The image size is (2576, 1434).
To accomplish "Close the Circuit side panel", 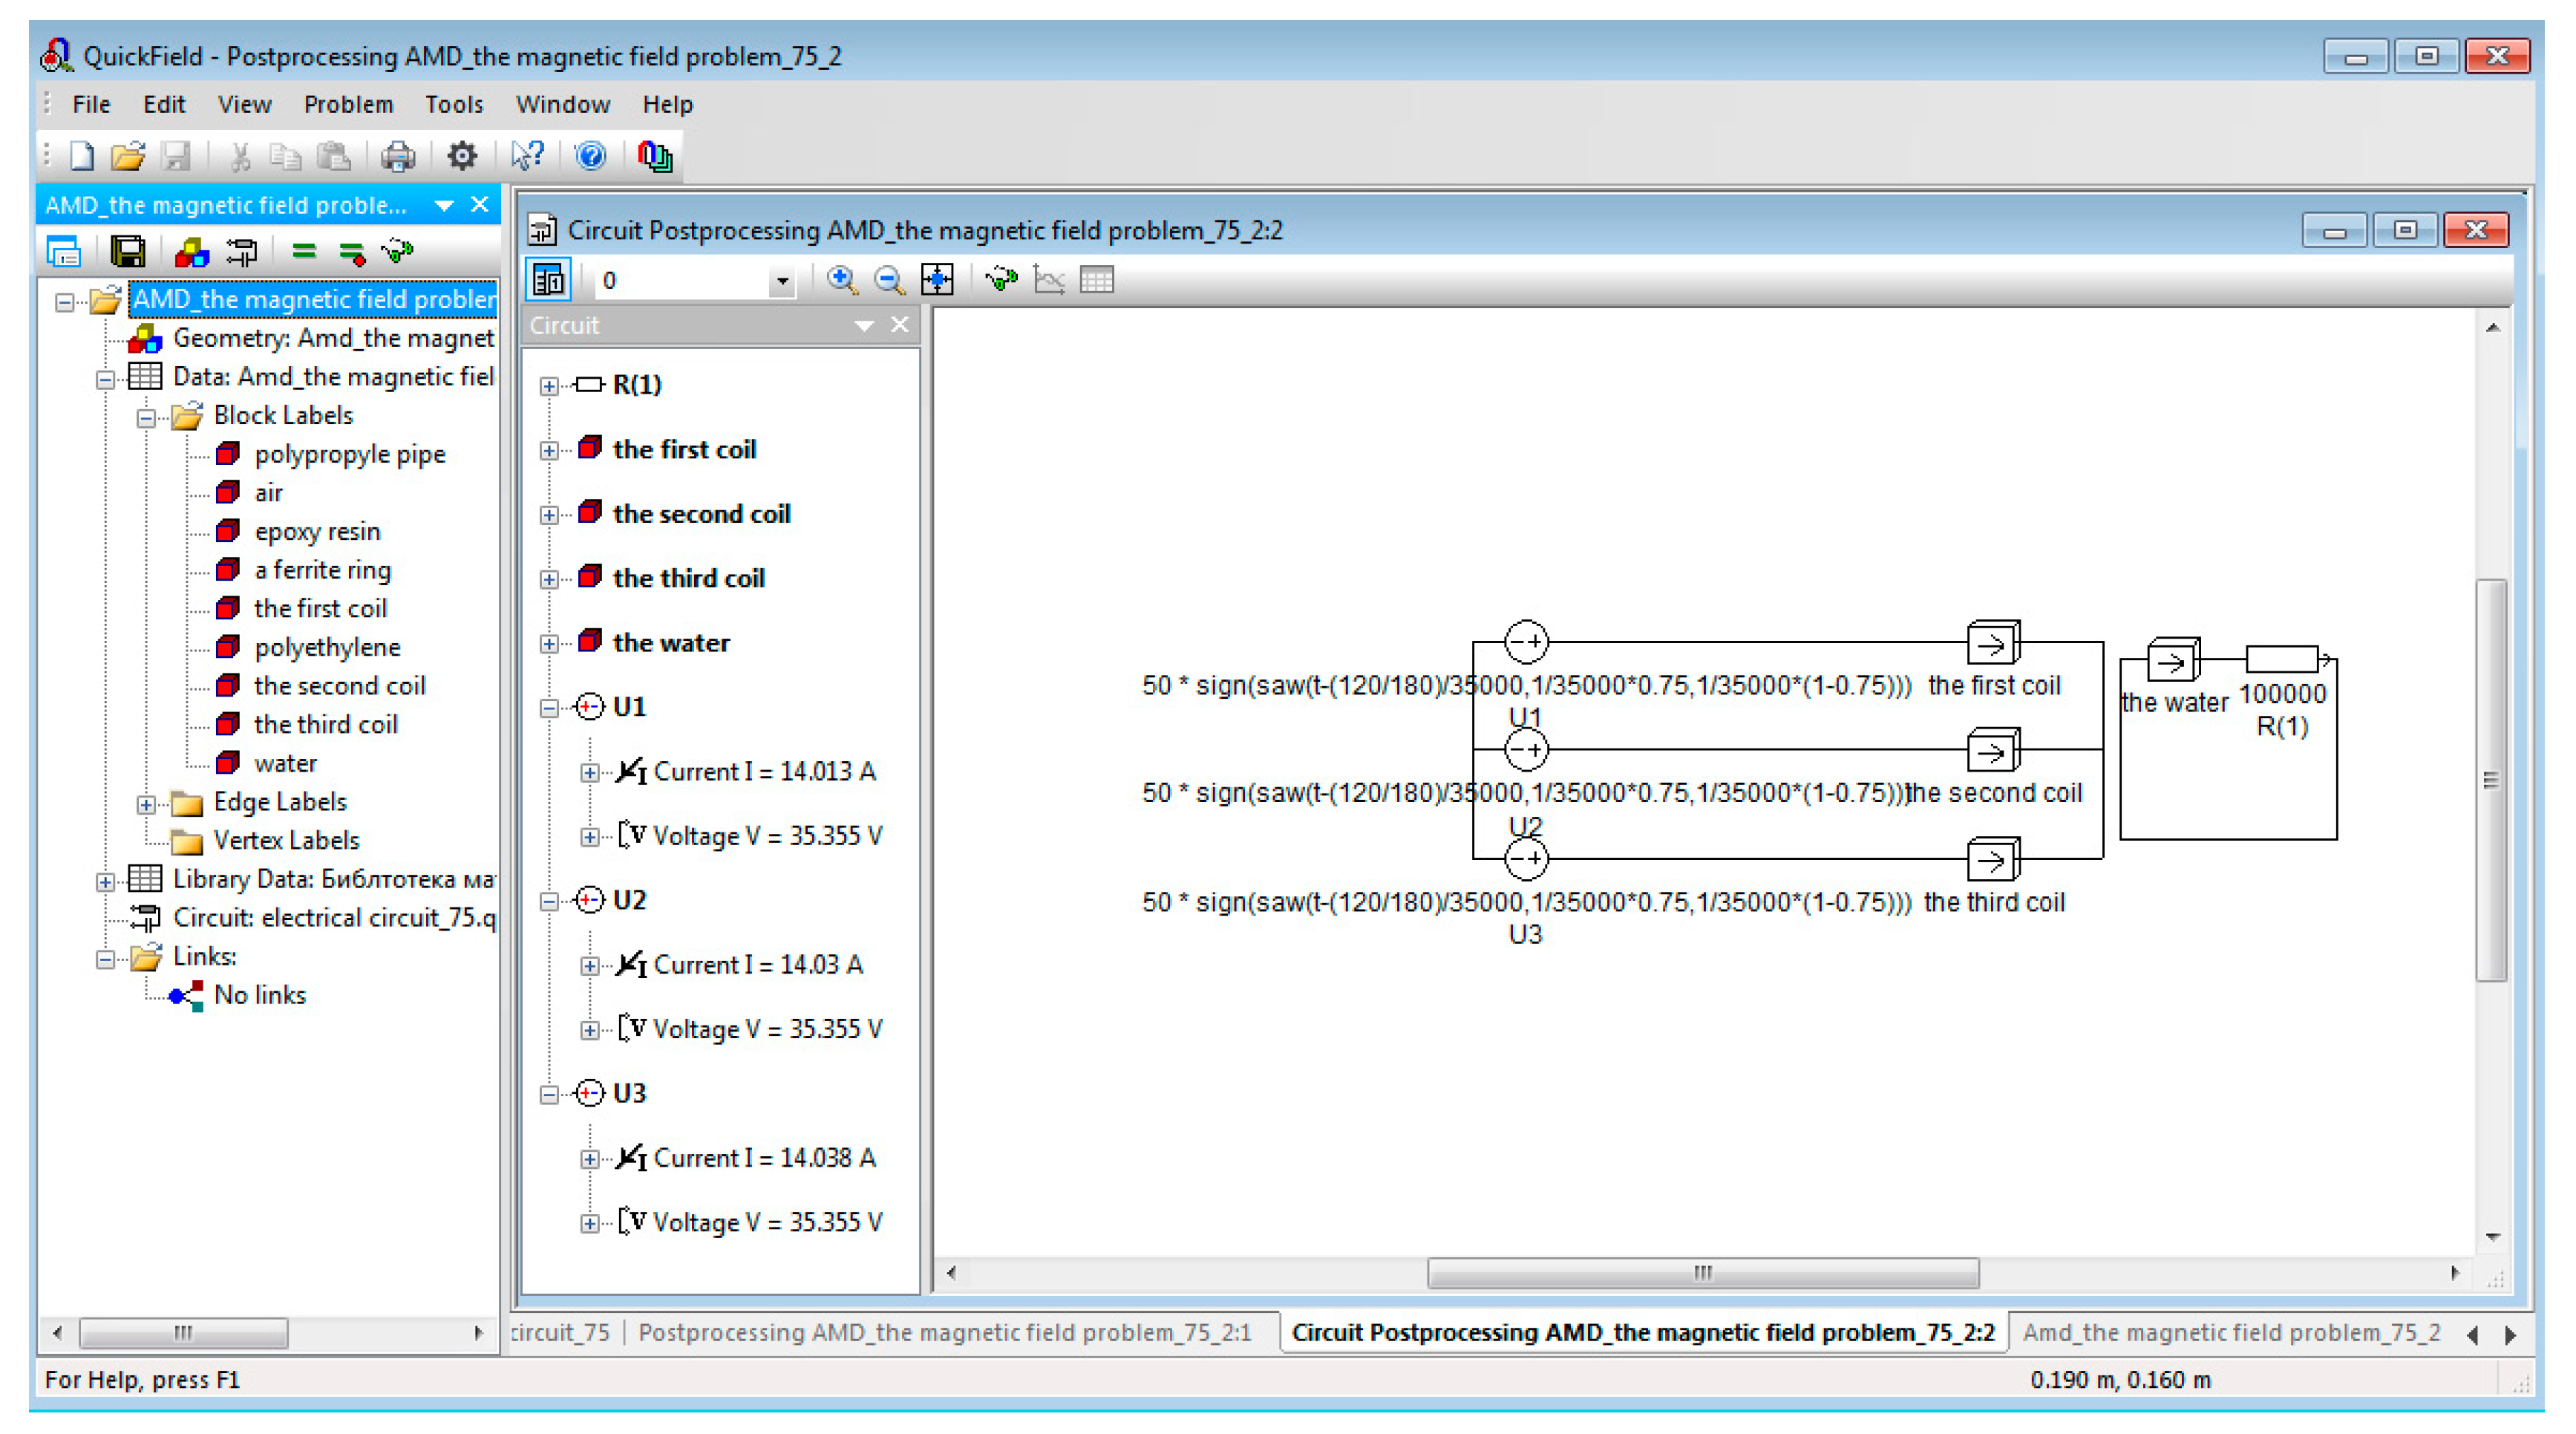I will click(899, 325).
